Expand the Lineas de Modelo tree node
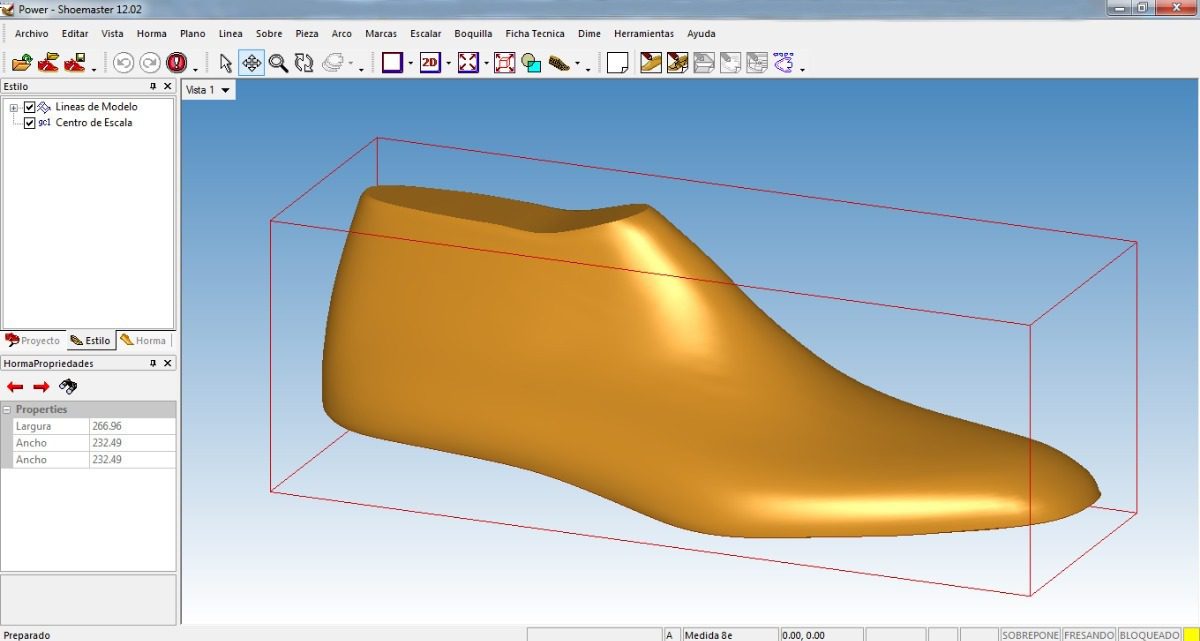 (14, 107)
